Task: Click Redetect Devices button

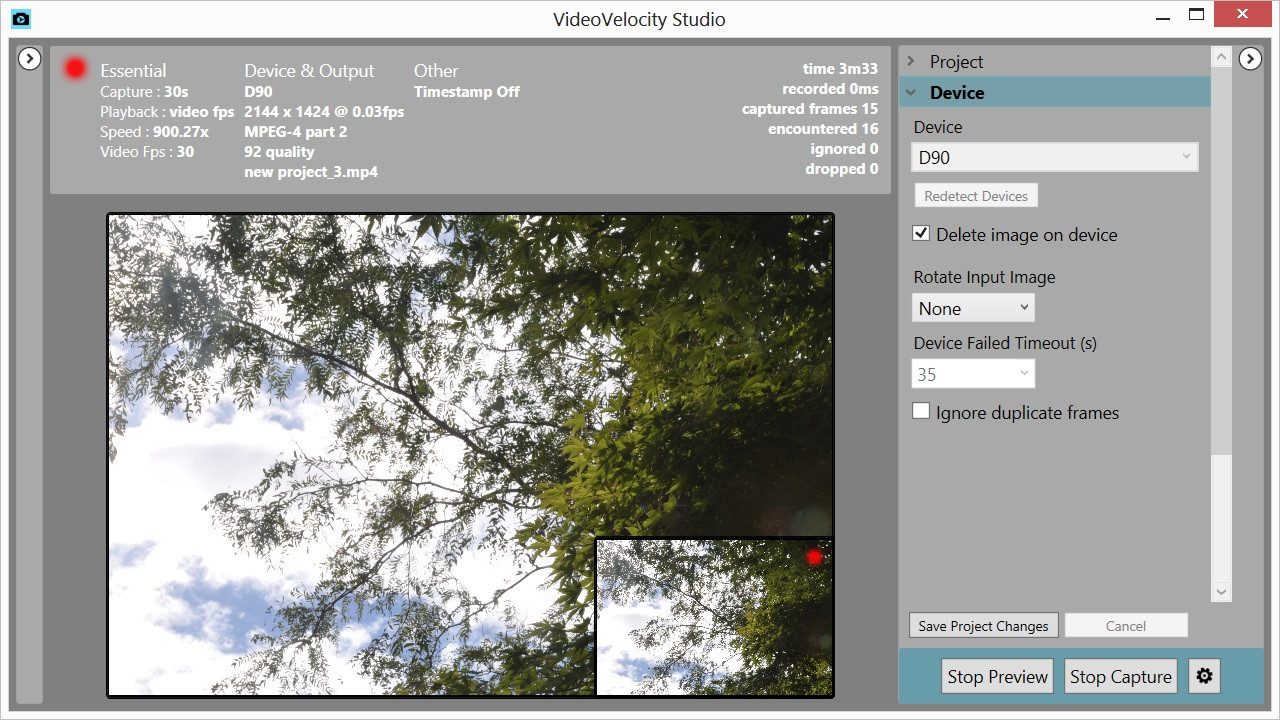Action: [x=976, y=196]
